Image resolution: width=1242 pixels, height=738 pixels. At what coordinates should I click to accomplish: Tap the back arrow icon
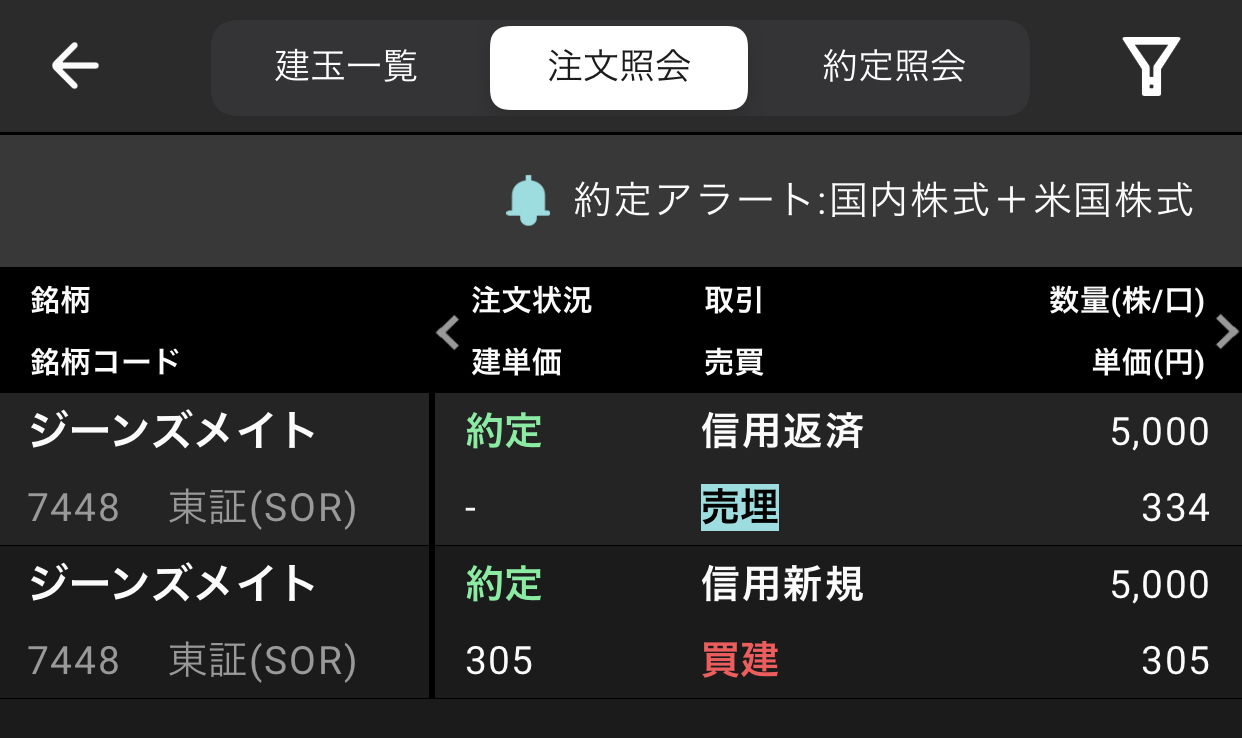[75, 67]
